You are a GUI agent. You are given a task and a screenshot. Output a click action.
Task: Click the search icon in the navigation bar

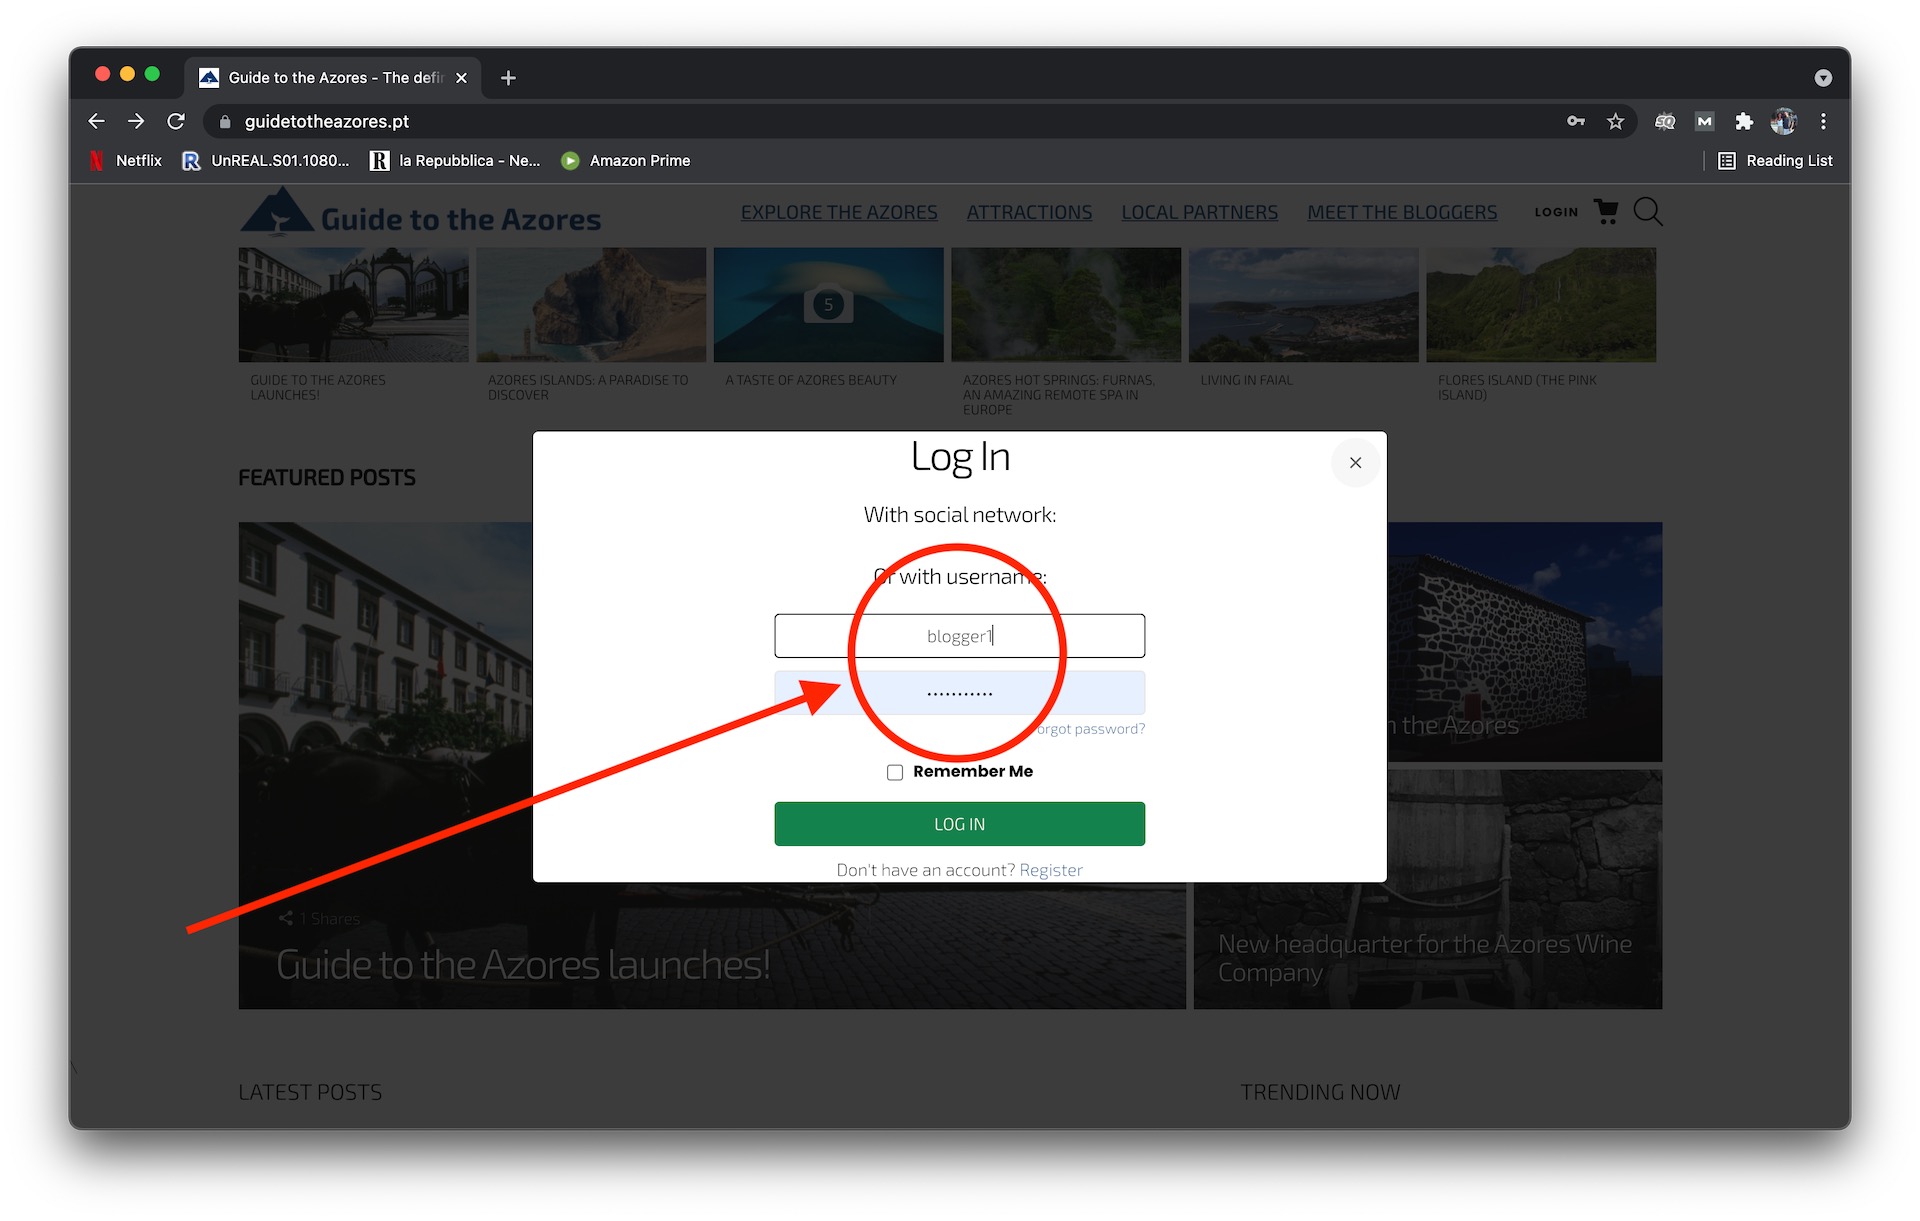click(x=1649, y=211)
